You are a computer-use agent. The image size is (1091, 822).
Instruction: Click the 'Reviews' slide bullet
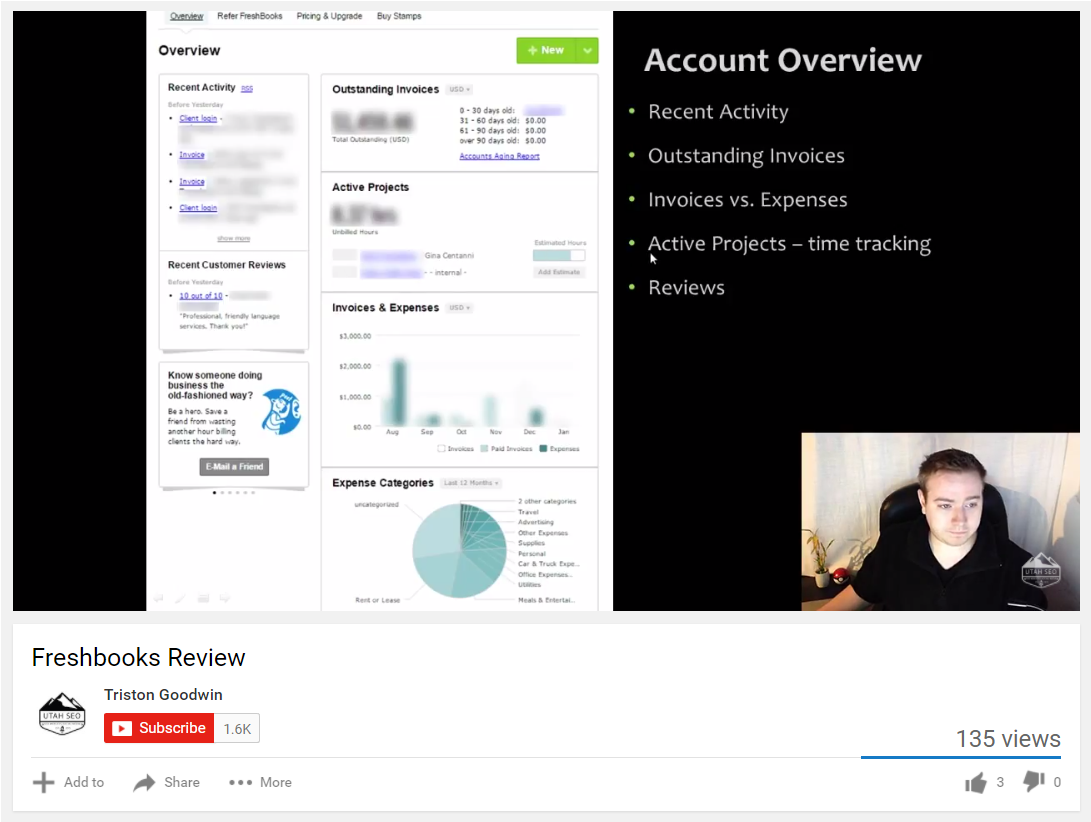[x=687, y=287]
